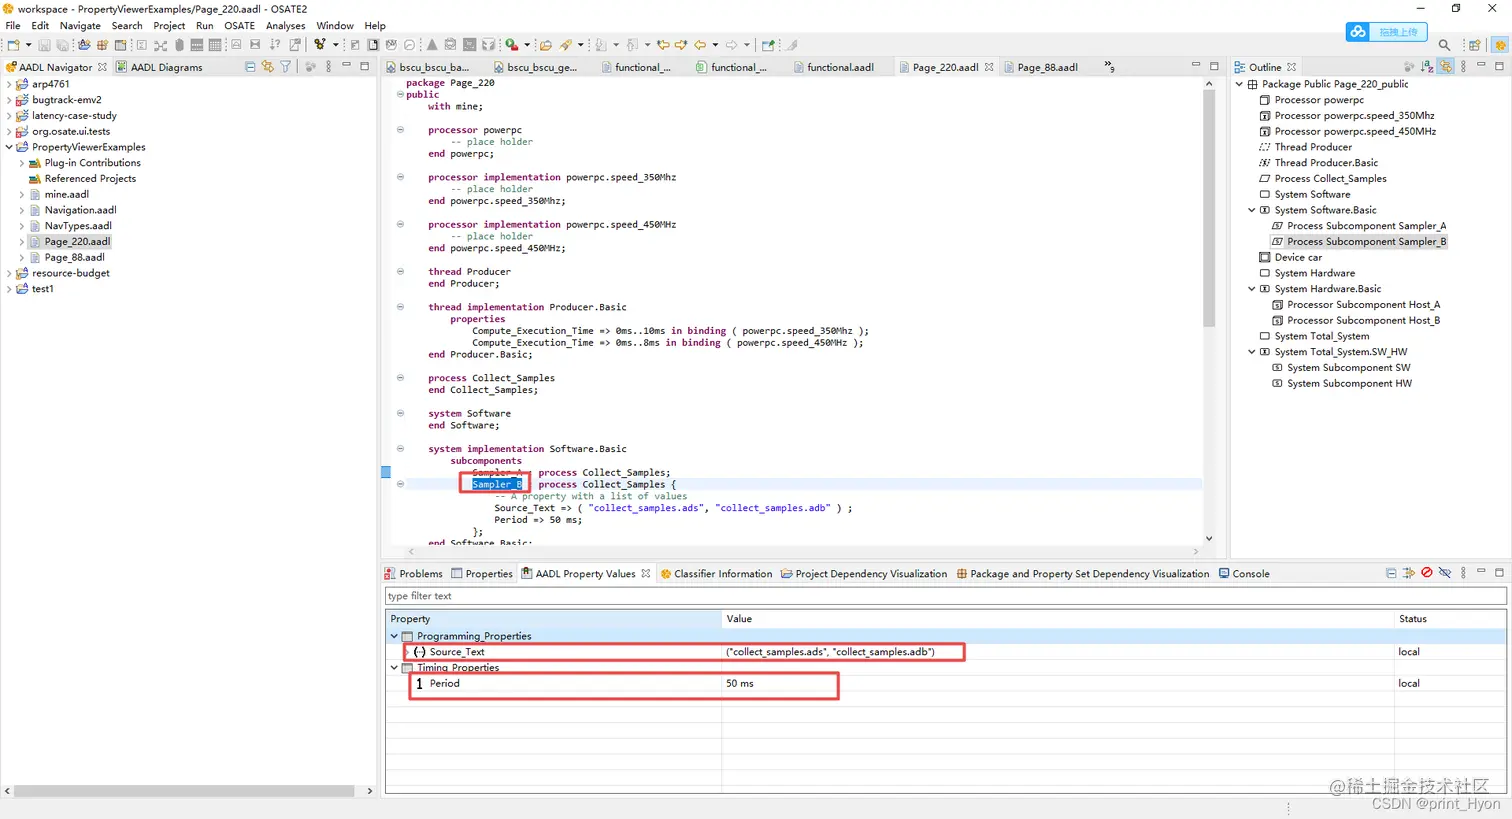Toggle Link with Editor in Outline view
The height and width of the screenshot is (819, 1512).
(x=1445, y=67)
